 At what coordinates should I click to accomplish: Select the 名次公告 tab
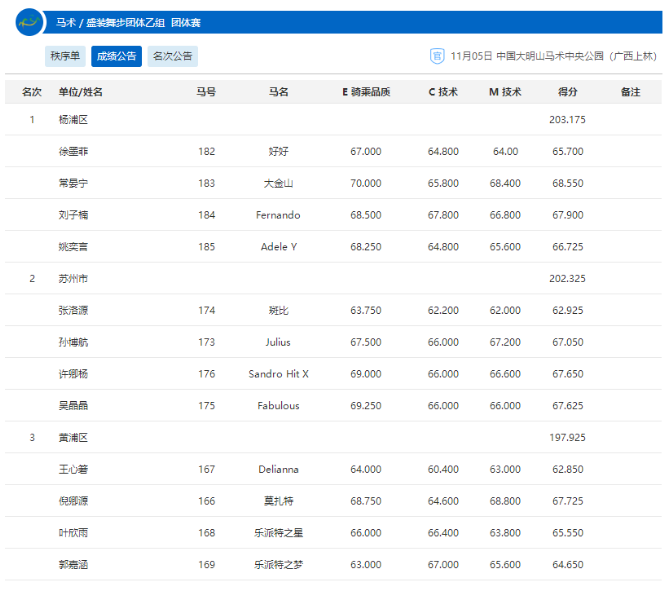172,57
